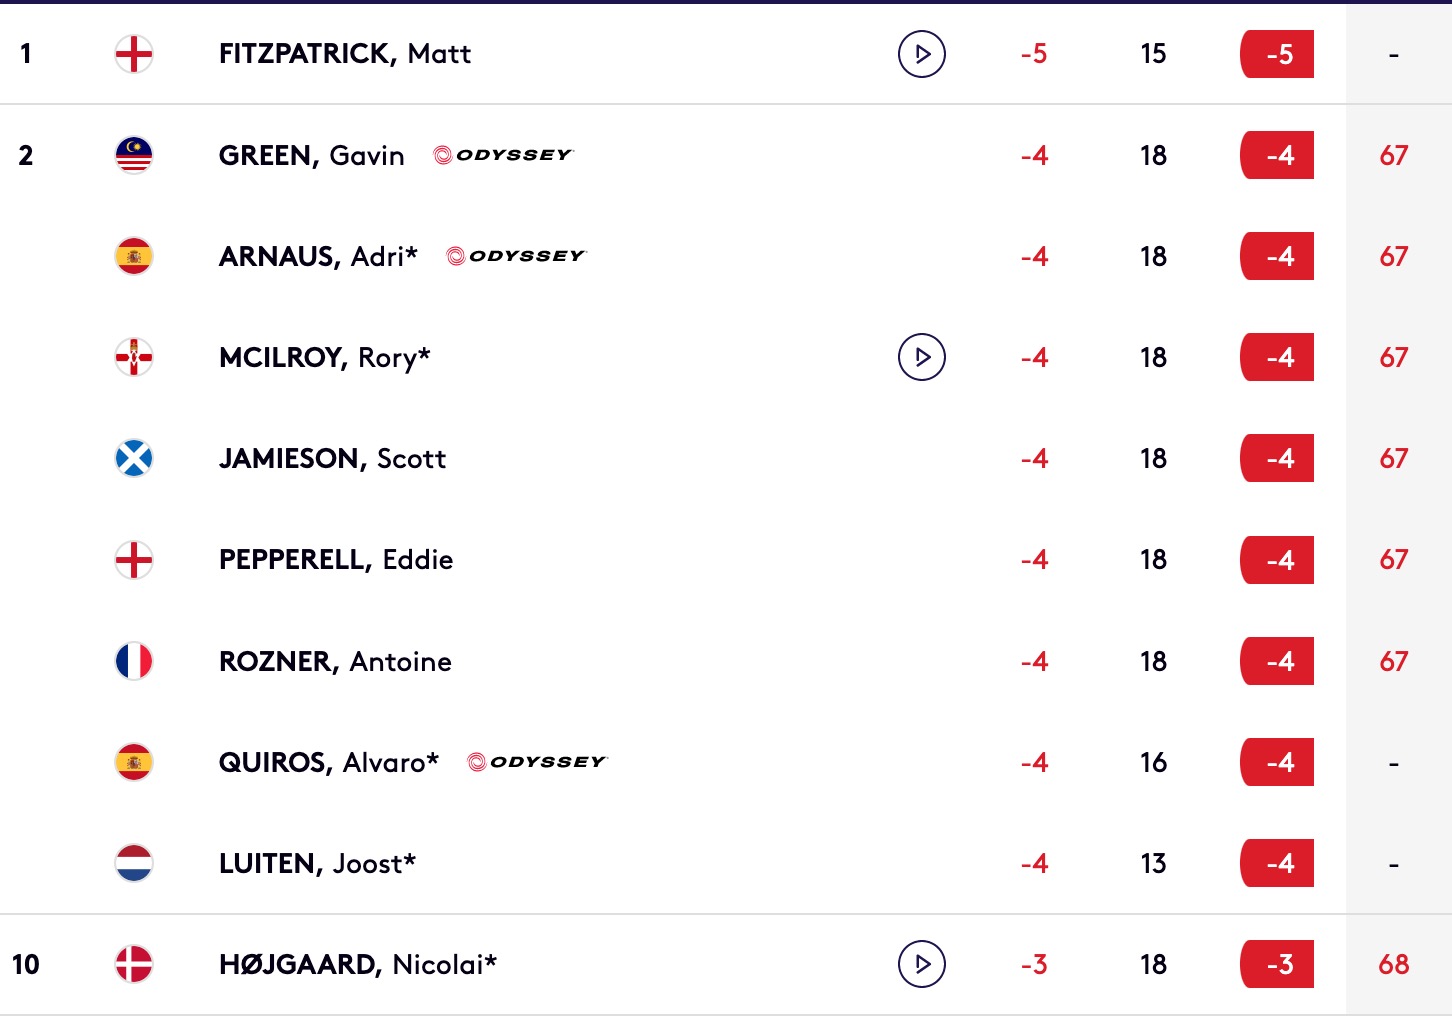
Task: Open the Odyssey logo beside Adri Arnaus
Action: (516, 256)
